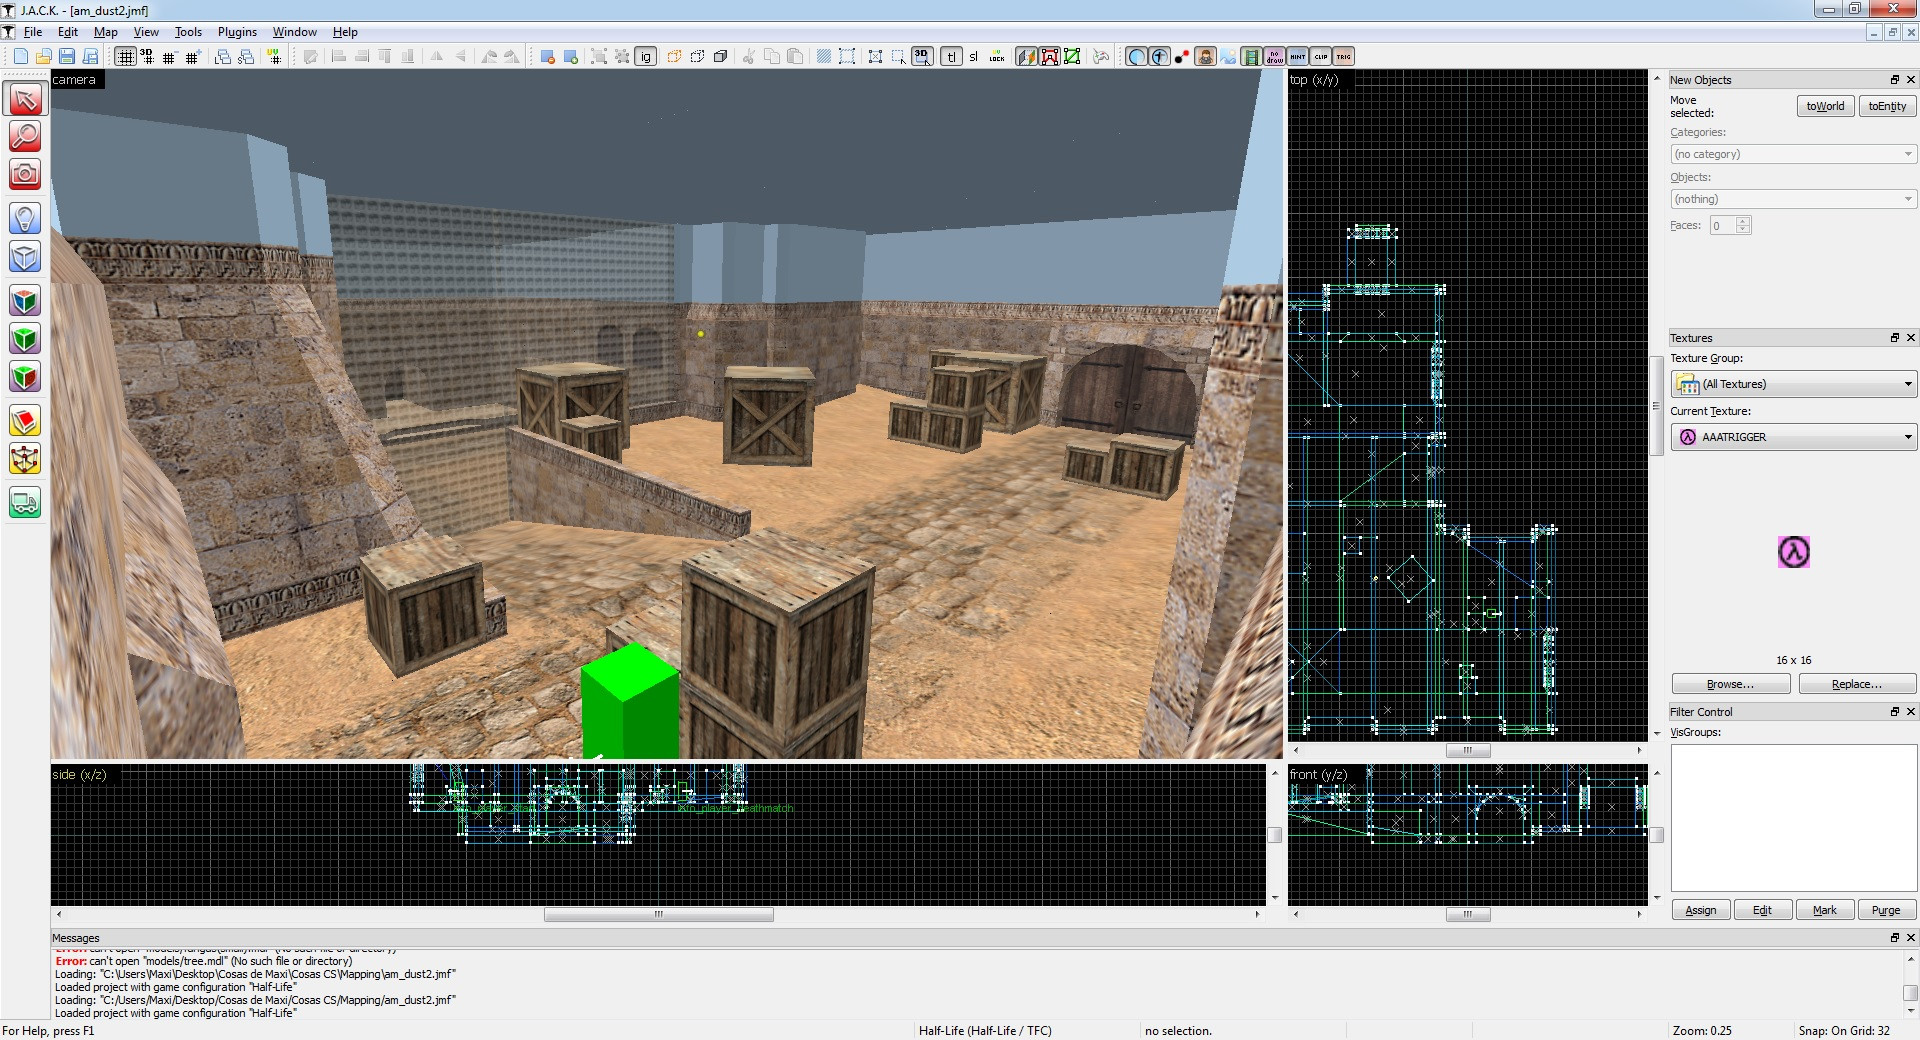Select the Entity tool with lightbulb icon
This screenshot has height=1040, width=1920.
[x=25, y=218]
